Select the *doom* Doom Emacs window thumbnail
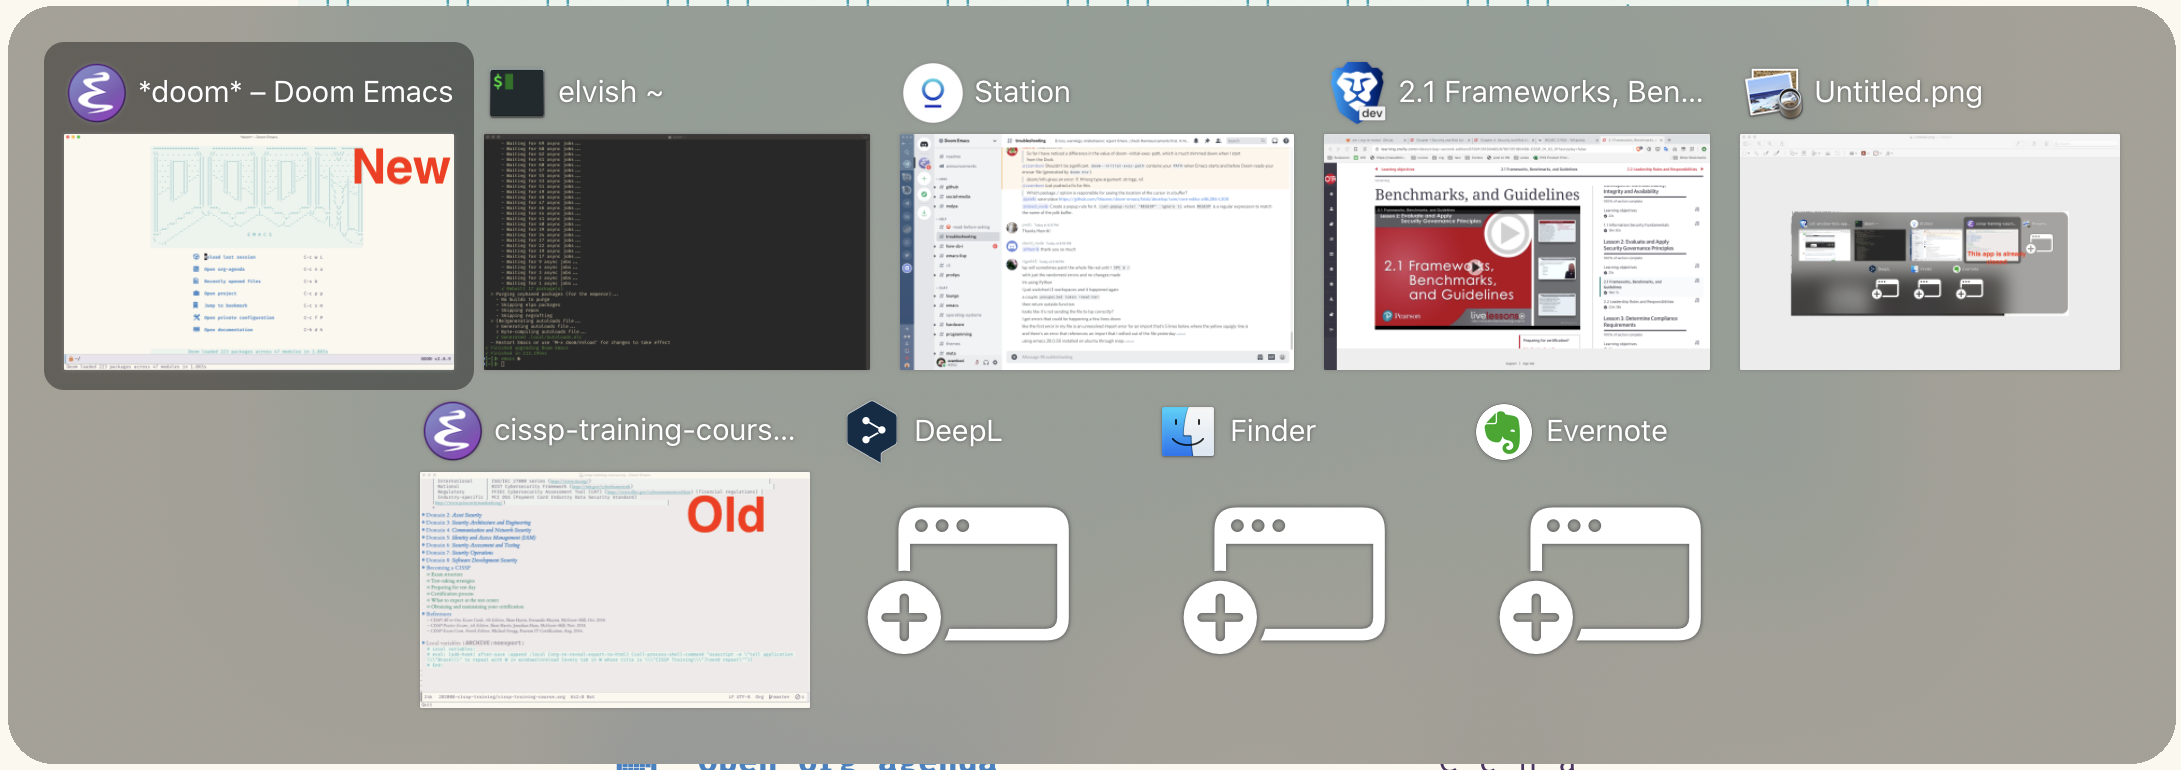The height and width of the screenshot is (770, 2181). [x=259, y=252]
